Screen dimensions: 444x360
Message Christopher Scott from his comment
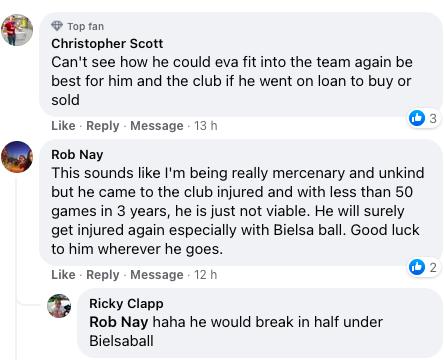[157, 126]
